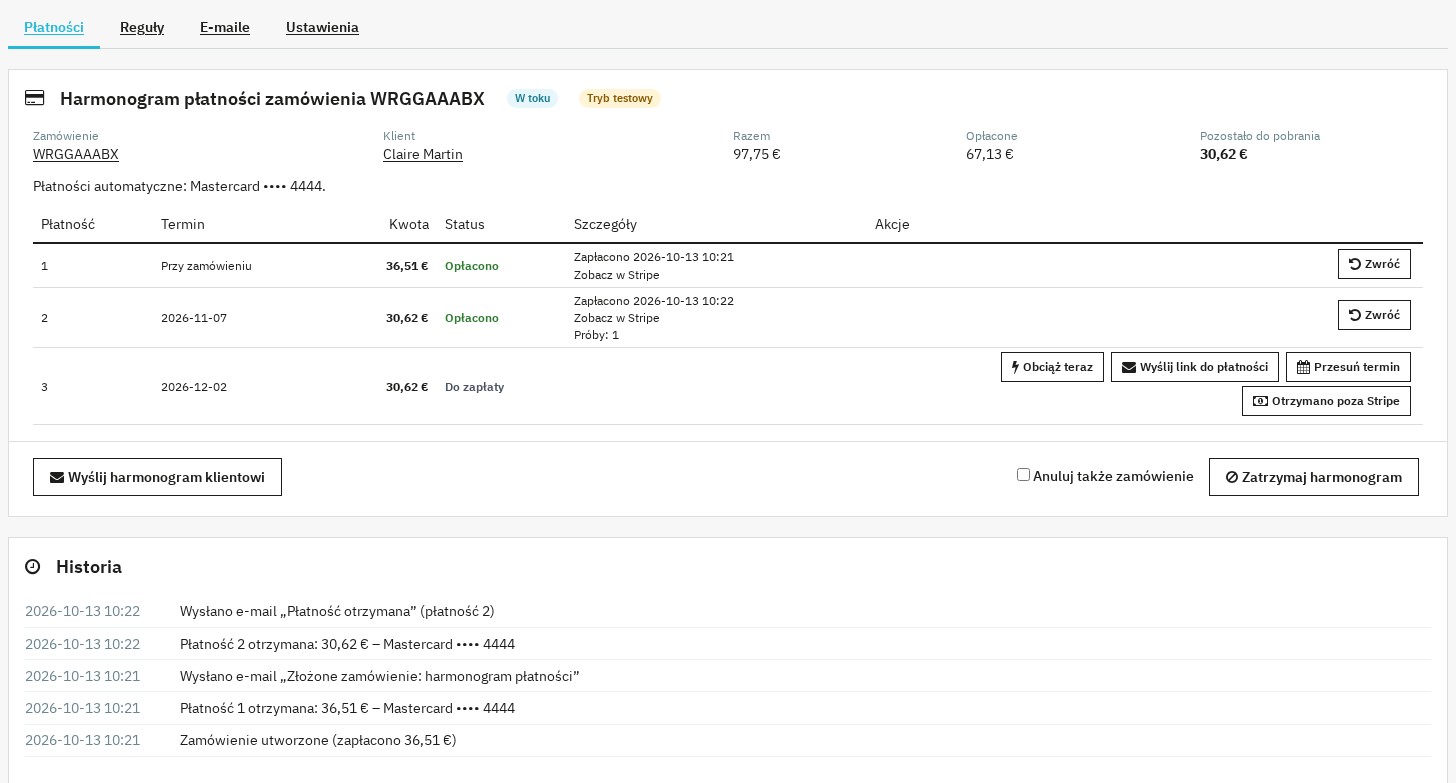Switch to the Reguły tab
Image resolution: width=1456 pixels, height=783 pixels.
(142, 28)
